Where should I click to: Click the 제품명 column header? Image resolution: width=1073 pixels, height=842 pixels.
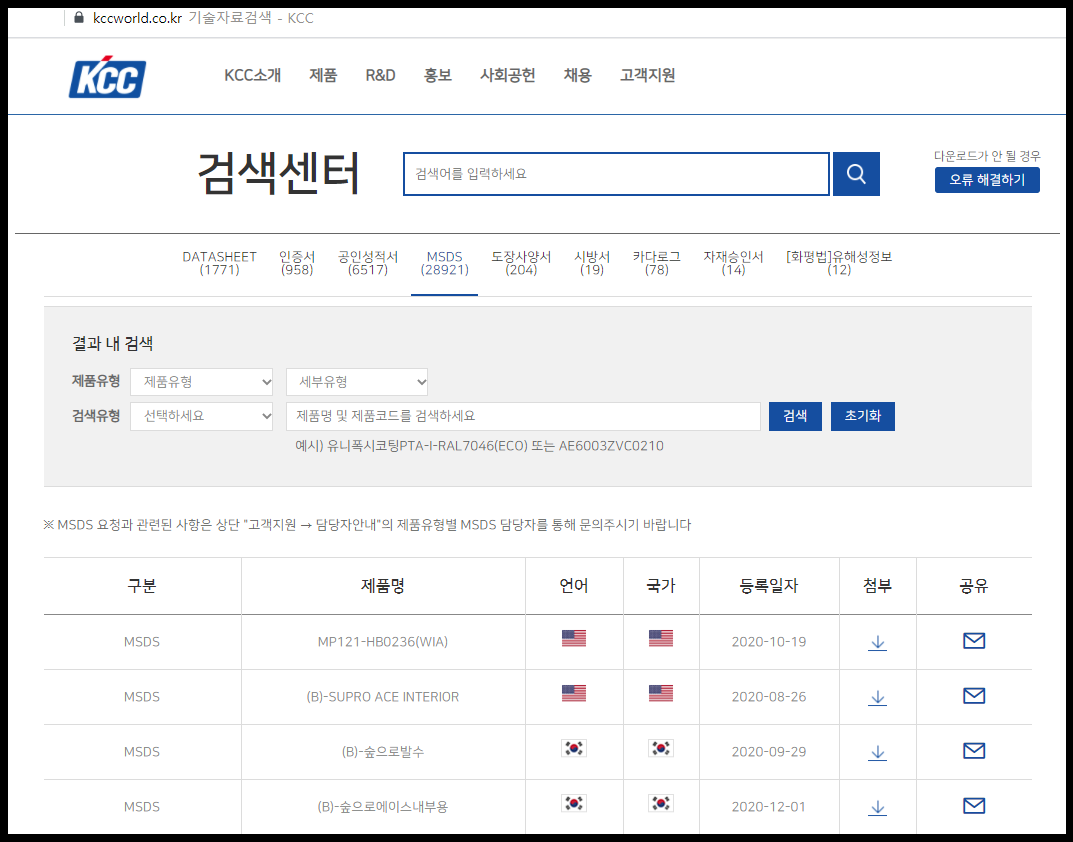[383, 586]
